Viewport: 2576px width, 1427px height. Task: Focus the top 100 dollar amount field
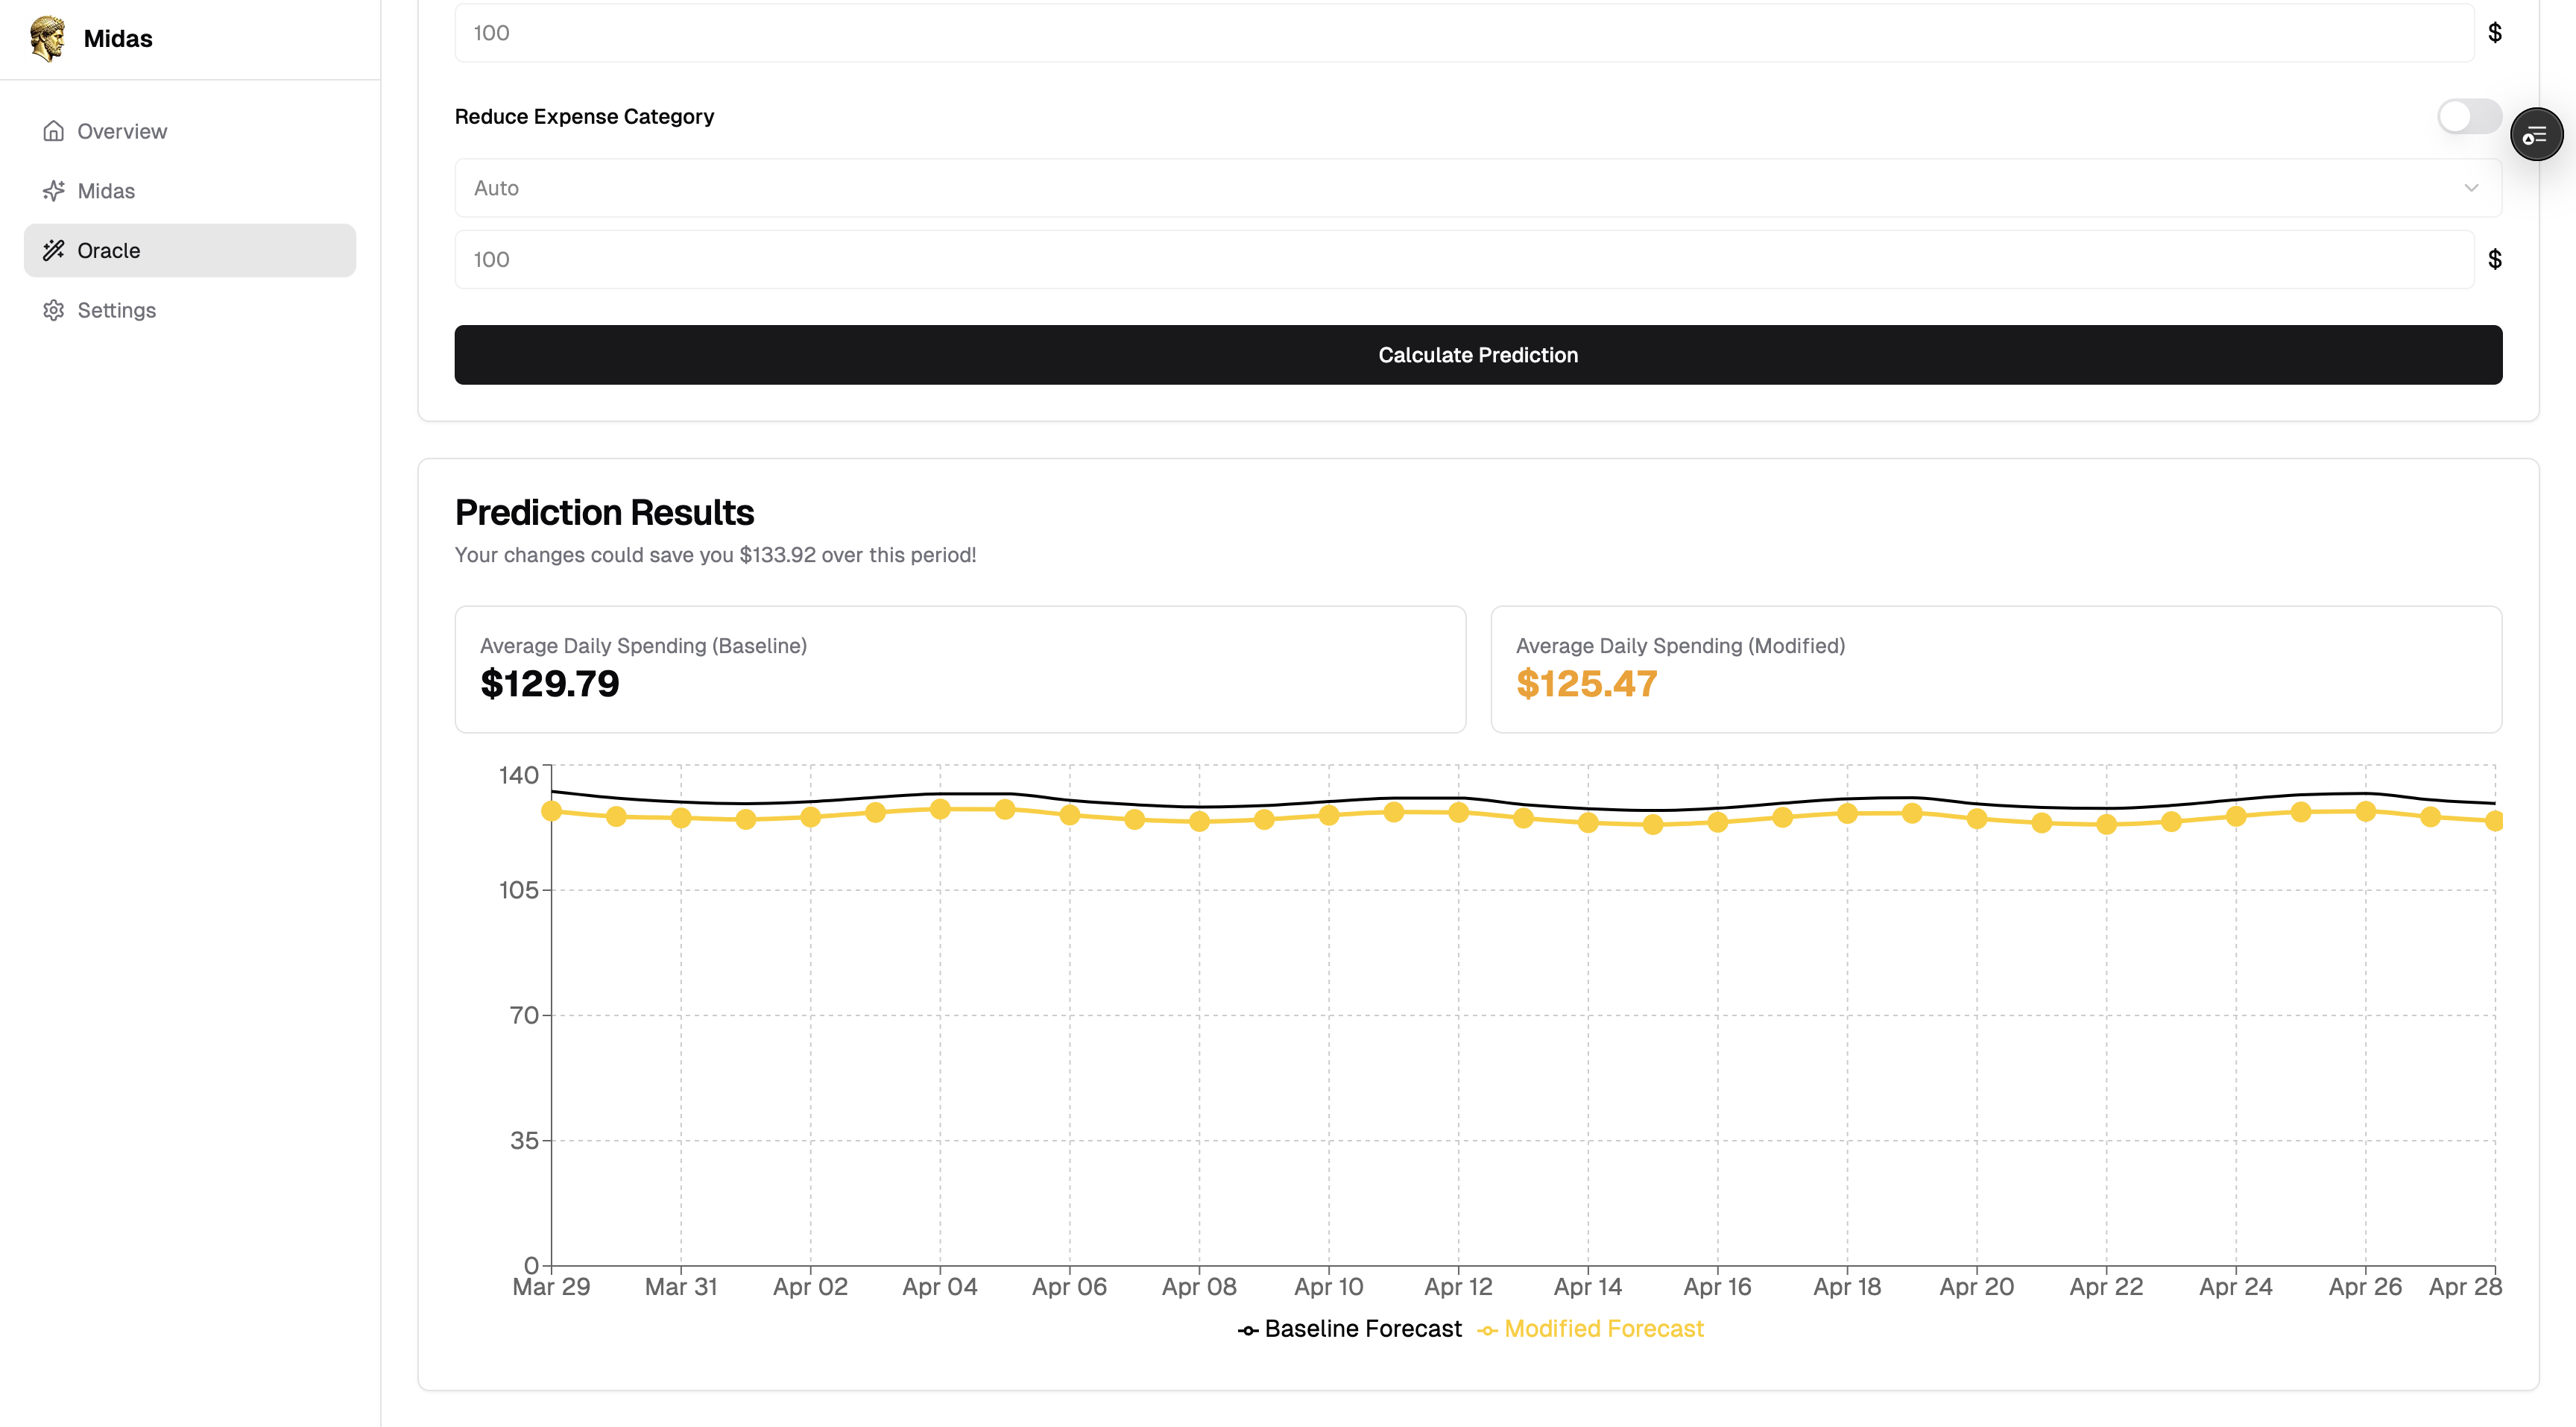(x=1463, y=33)
